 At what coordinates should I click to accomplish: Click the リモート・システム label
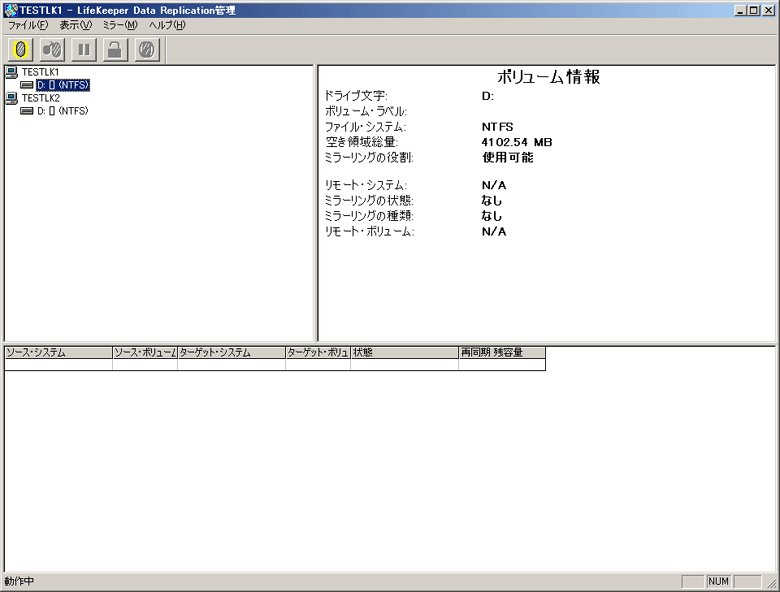[x=366, y=186]
